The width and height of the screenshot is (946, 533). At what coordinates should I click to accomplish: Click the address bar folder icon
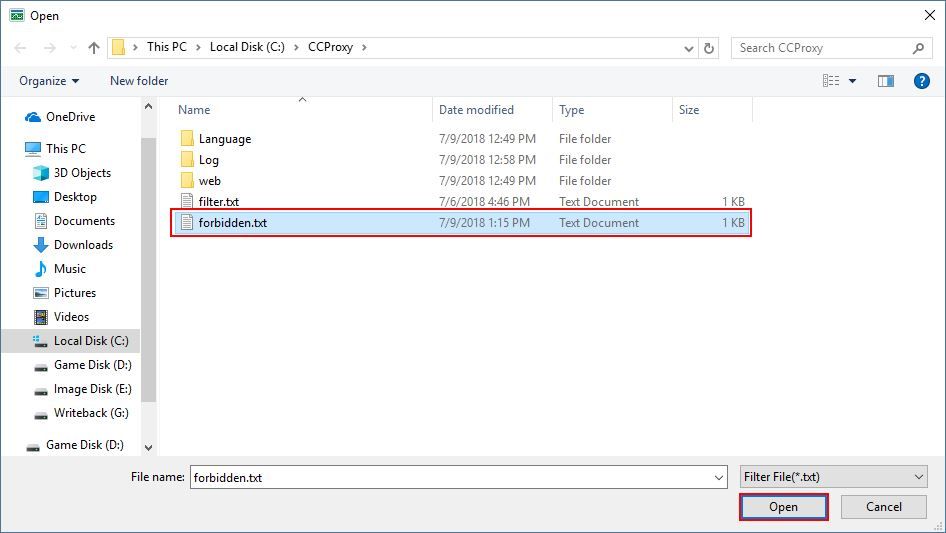(119, 47)
